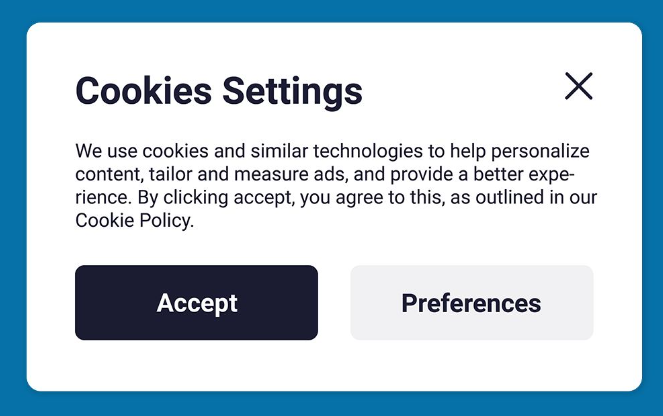Viewport: 663px width, 416px height.
Task: Click the phrase "By clicking accept"
Action: pyautogui.click(x=213, y=198)
